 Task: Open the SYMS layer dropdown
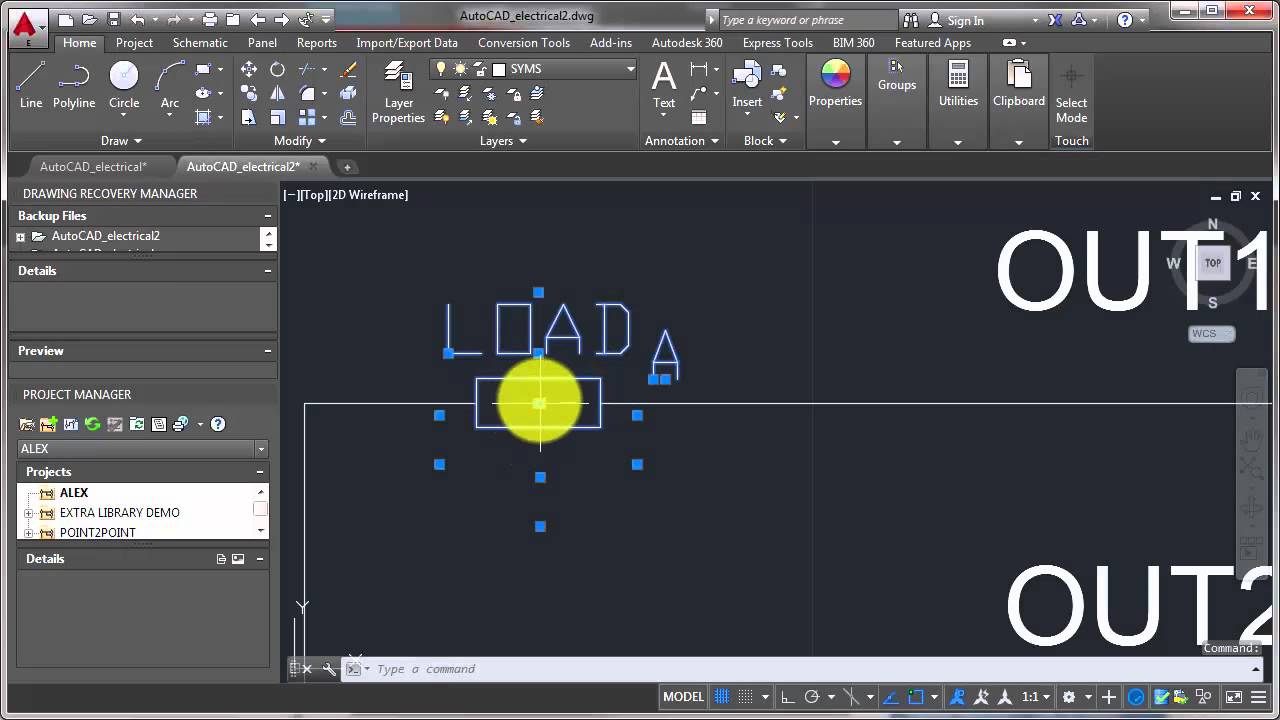pos(630,69)
